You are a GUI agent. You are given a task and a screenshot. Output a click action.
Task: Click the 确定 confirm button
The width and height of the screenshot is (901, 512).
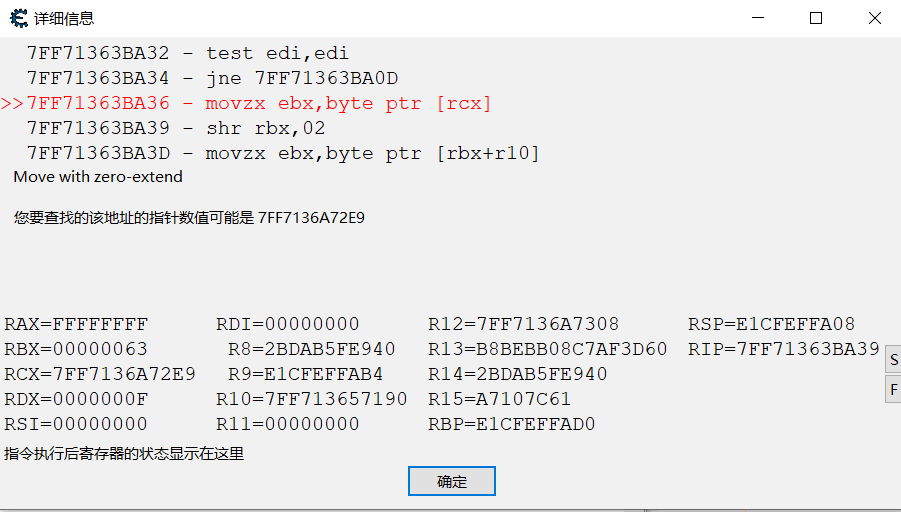click(x=452, y=481)
